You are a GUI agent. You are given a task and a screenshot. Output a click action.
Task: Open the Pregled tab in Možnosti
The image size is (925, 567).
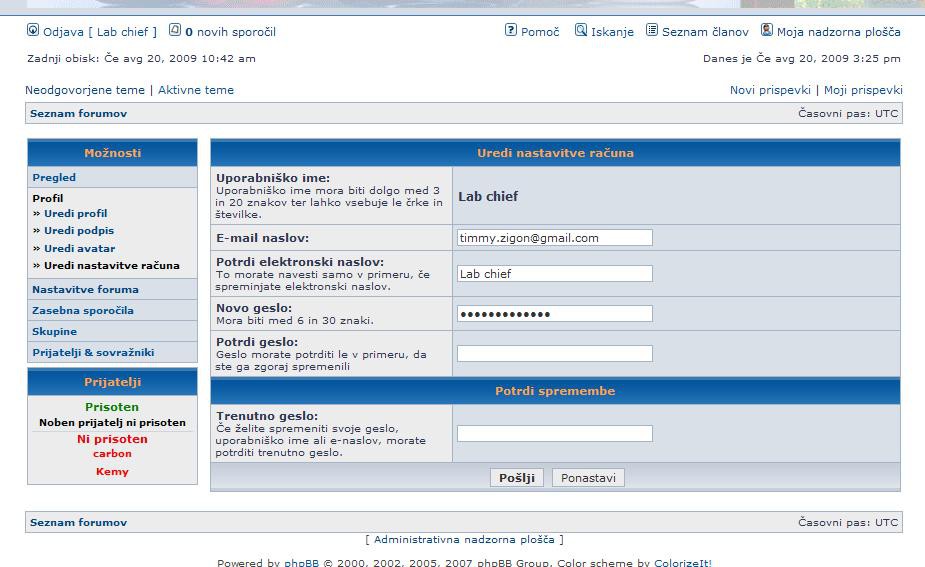54,177
